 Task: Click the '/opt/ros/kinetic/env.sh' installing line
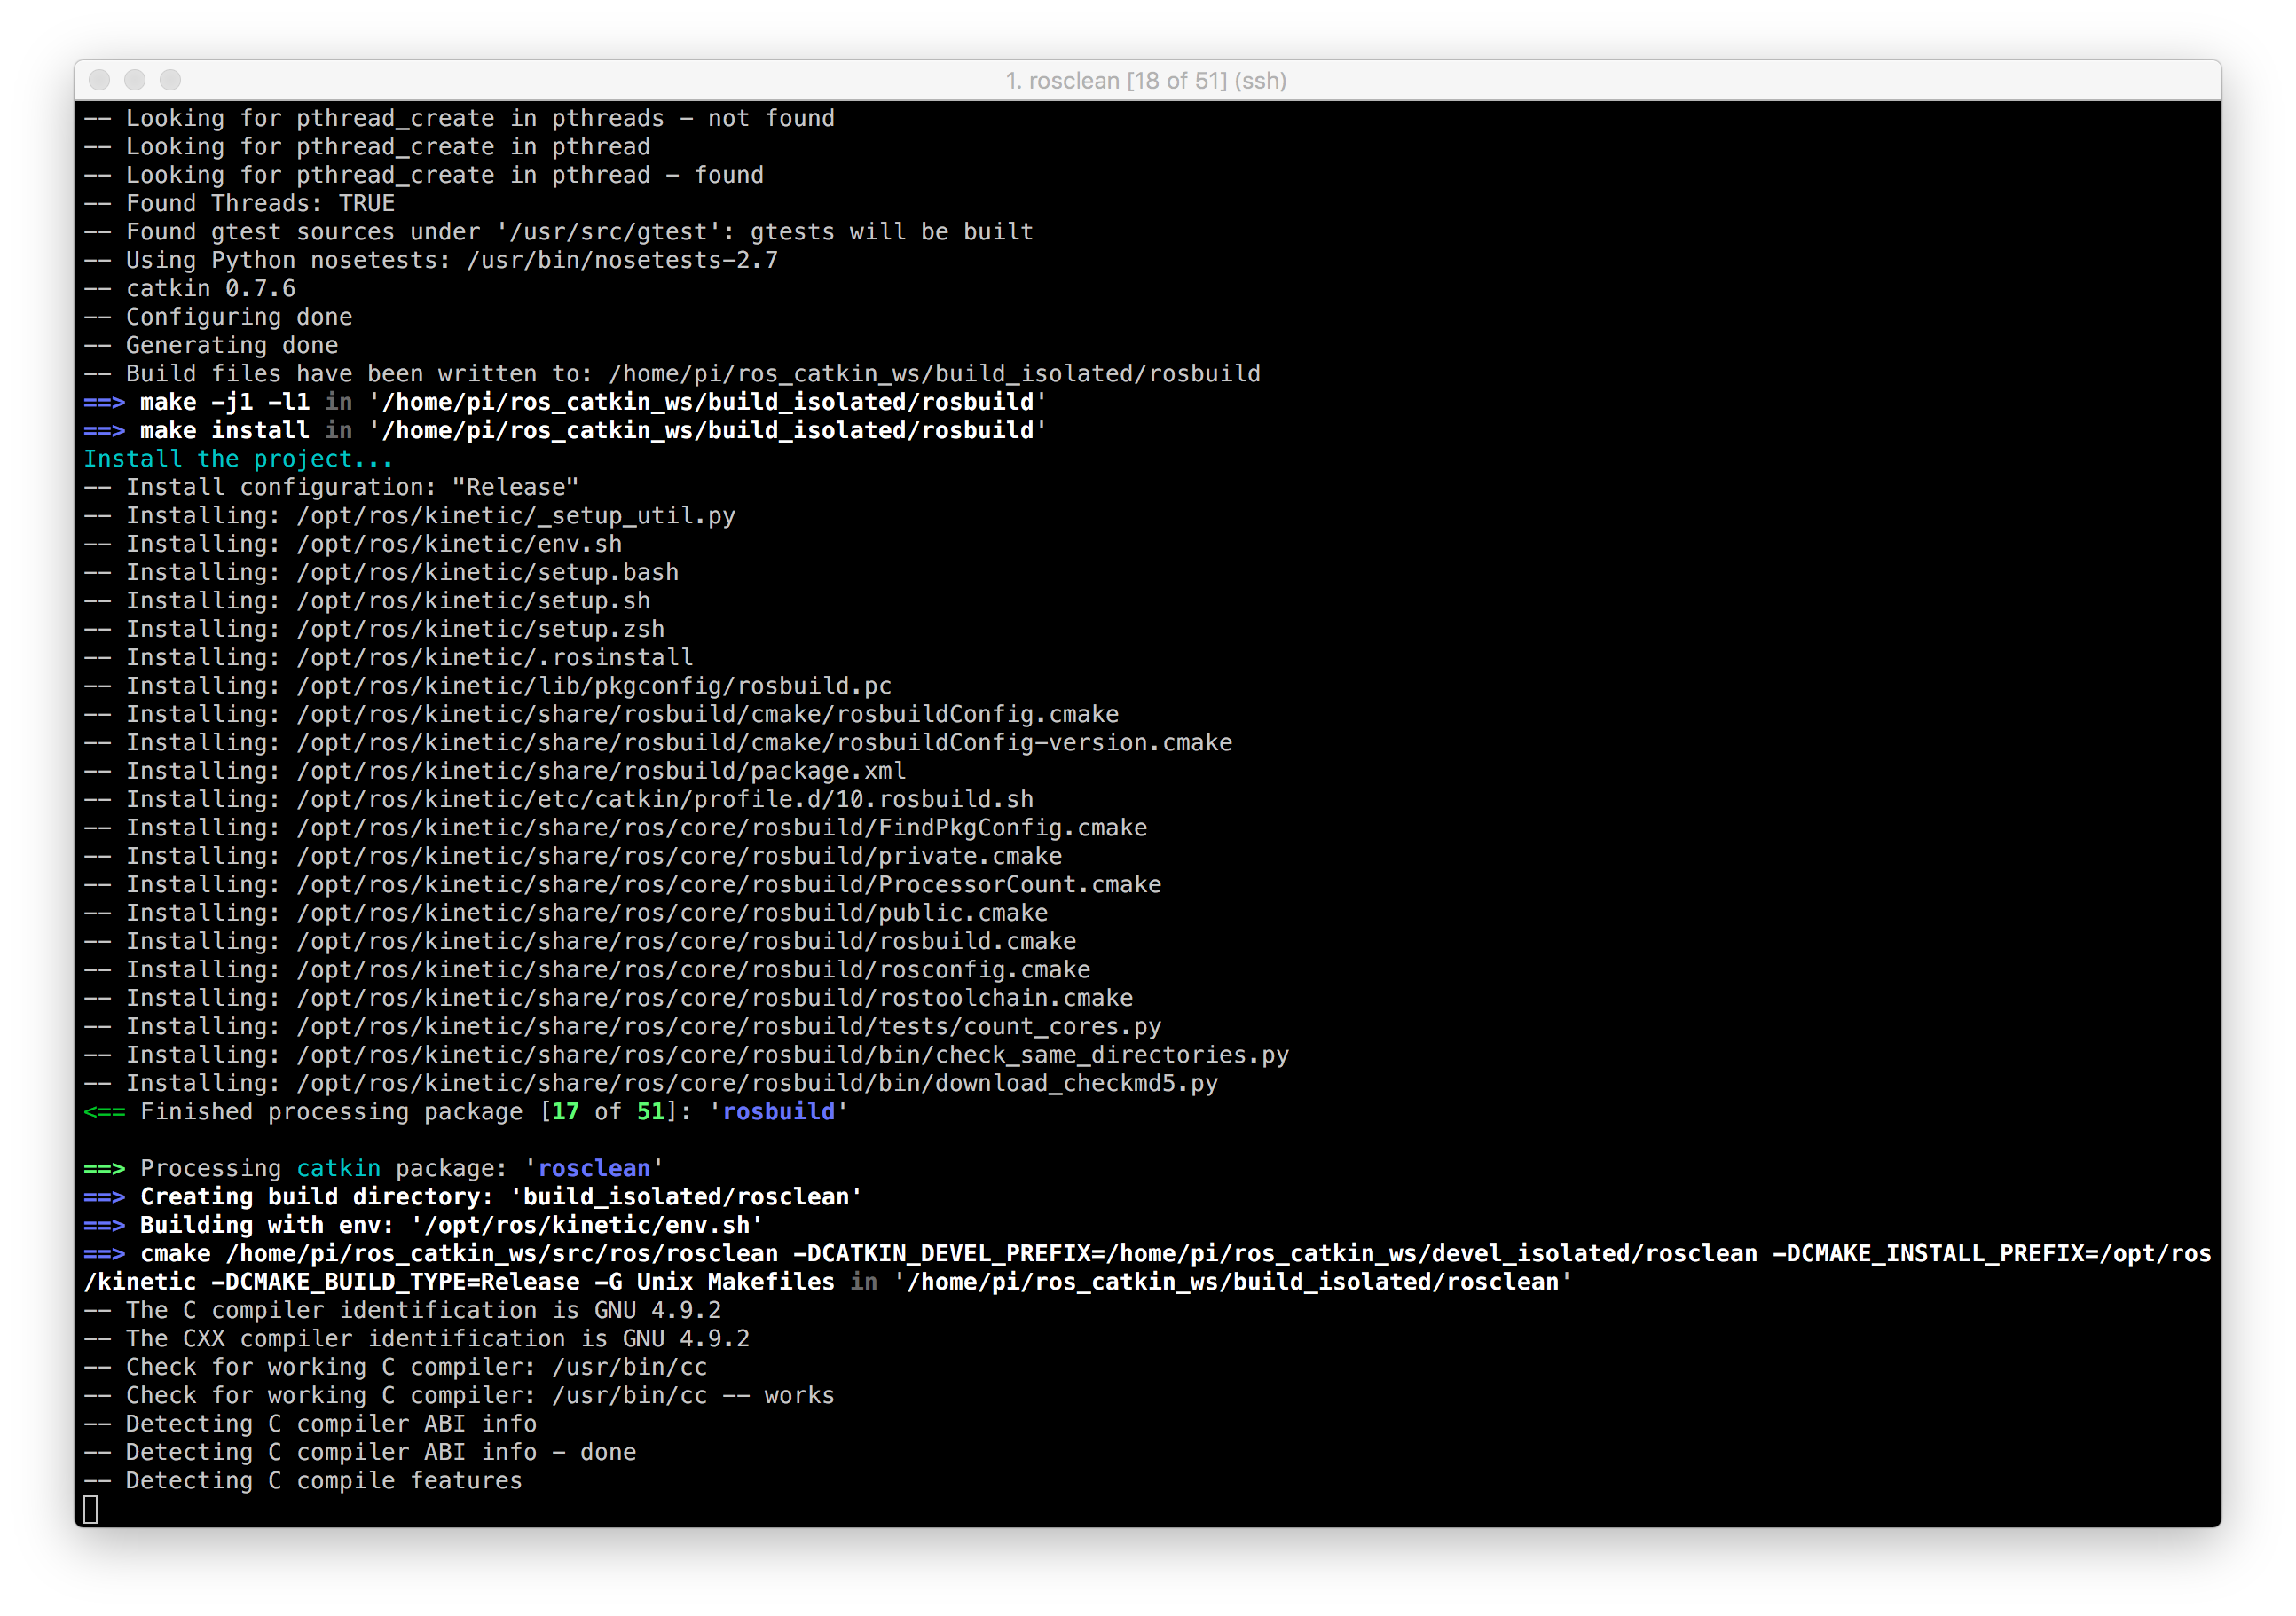click(353, 544)
